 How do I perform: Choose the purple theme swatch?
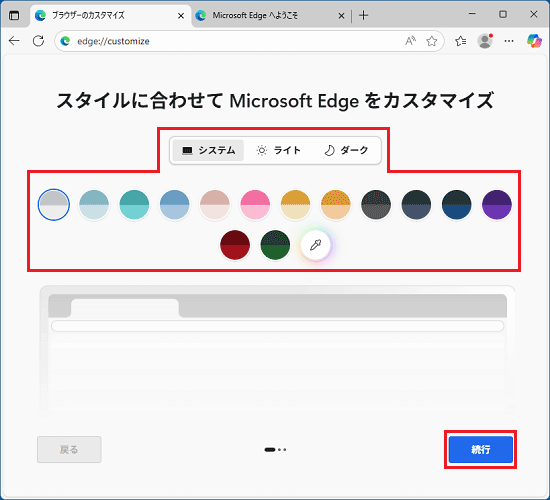click(497, 205)
